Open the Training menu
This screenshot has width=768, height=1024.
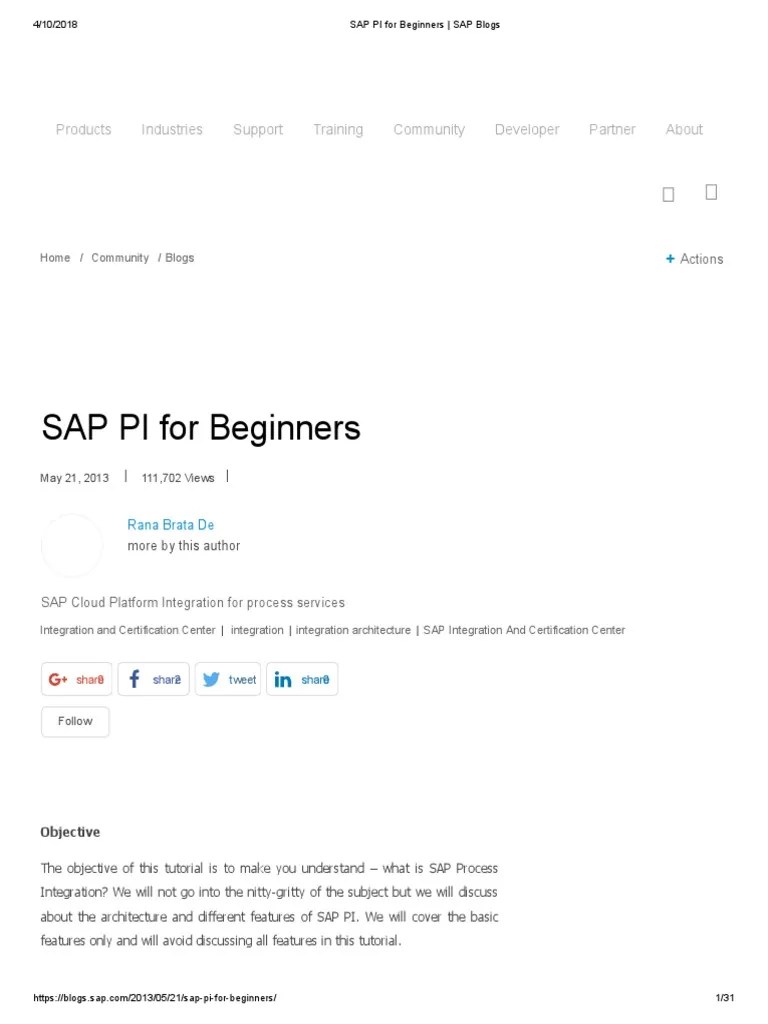pyautogui.click(x=337, y=129)
